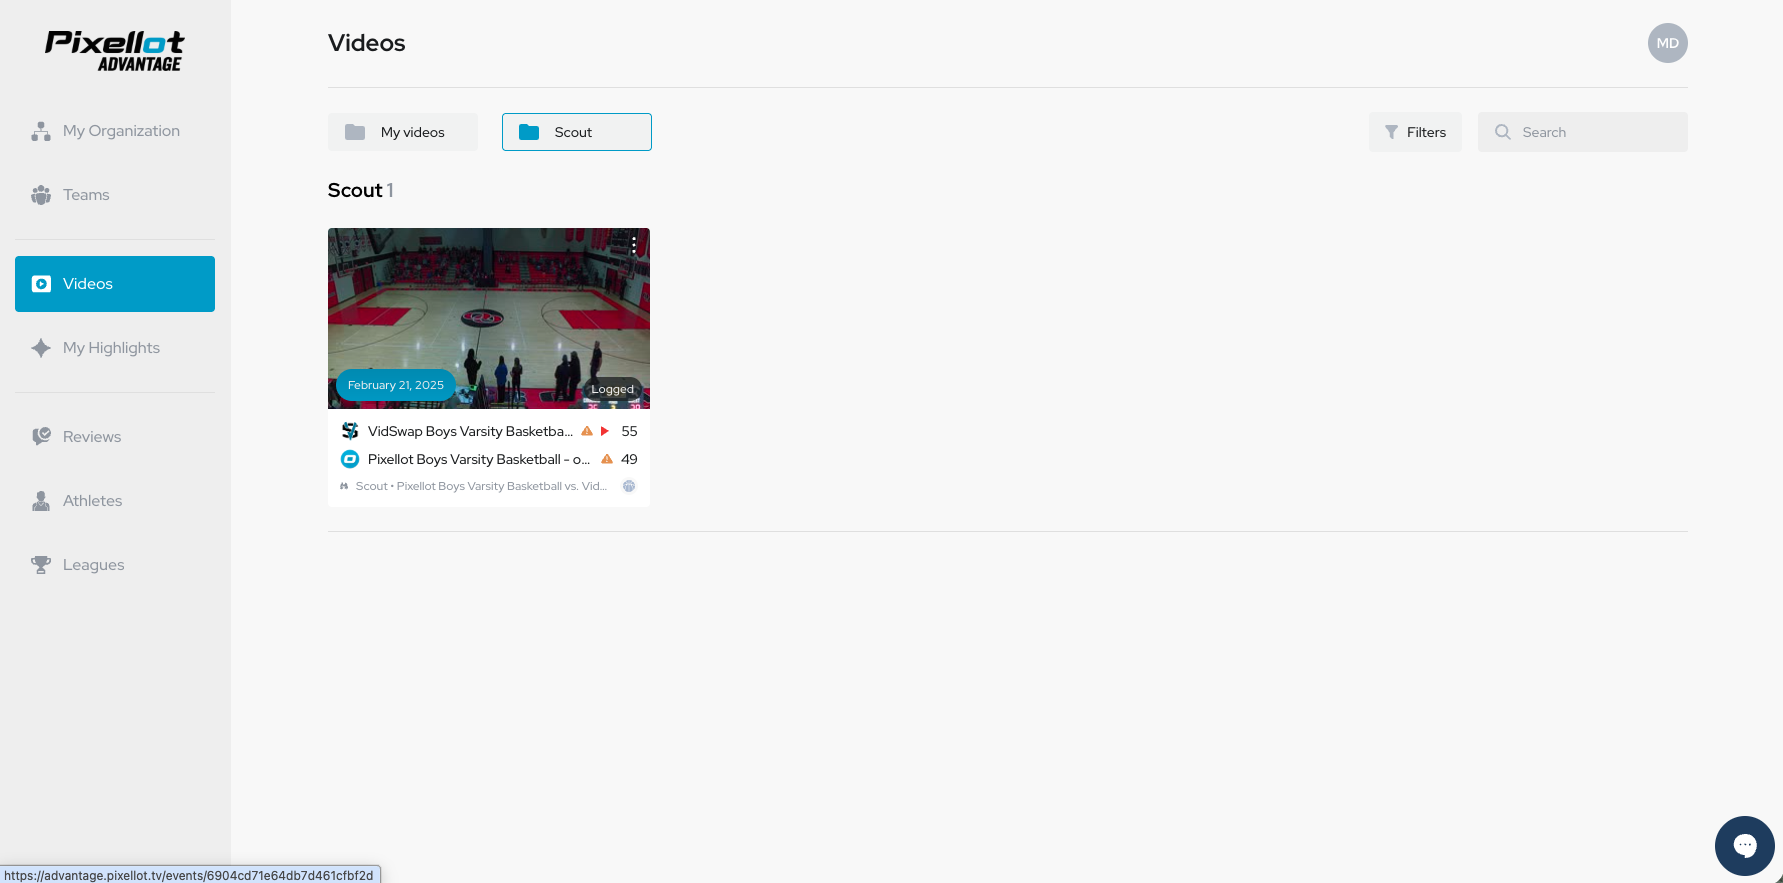Select the Scout folder tab
Screen dimensions: 1783x883
577,132
